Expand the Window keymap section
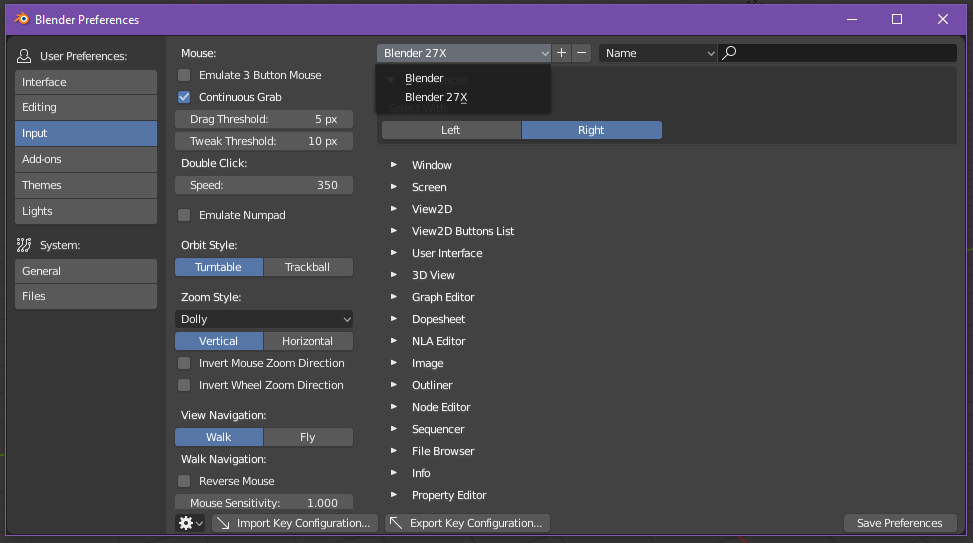973x543 pixels. 394,164
